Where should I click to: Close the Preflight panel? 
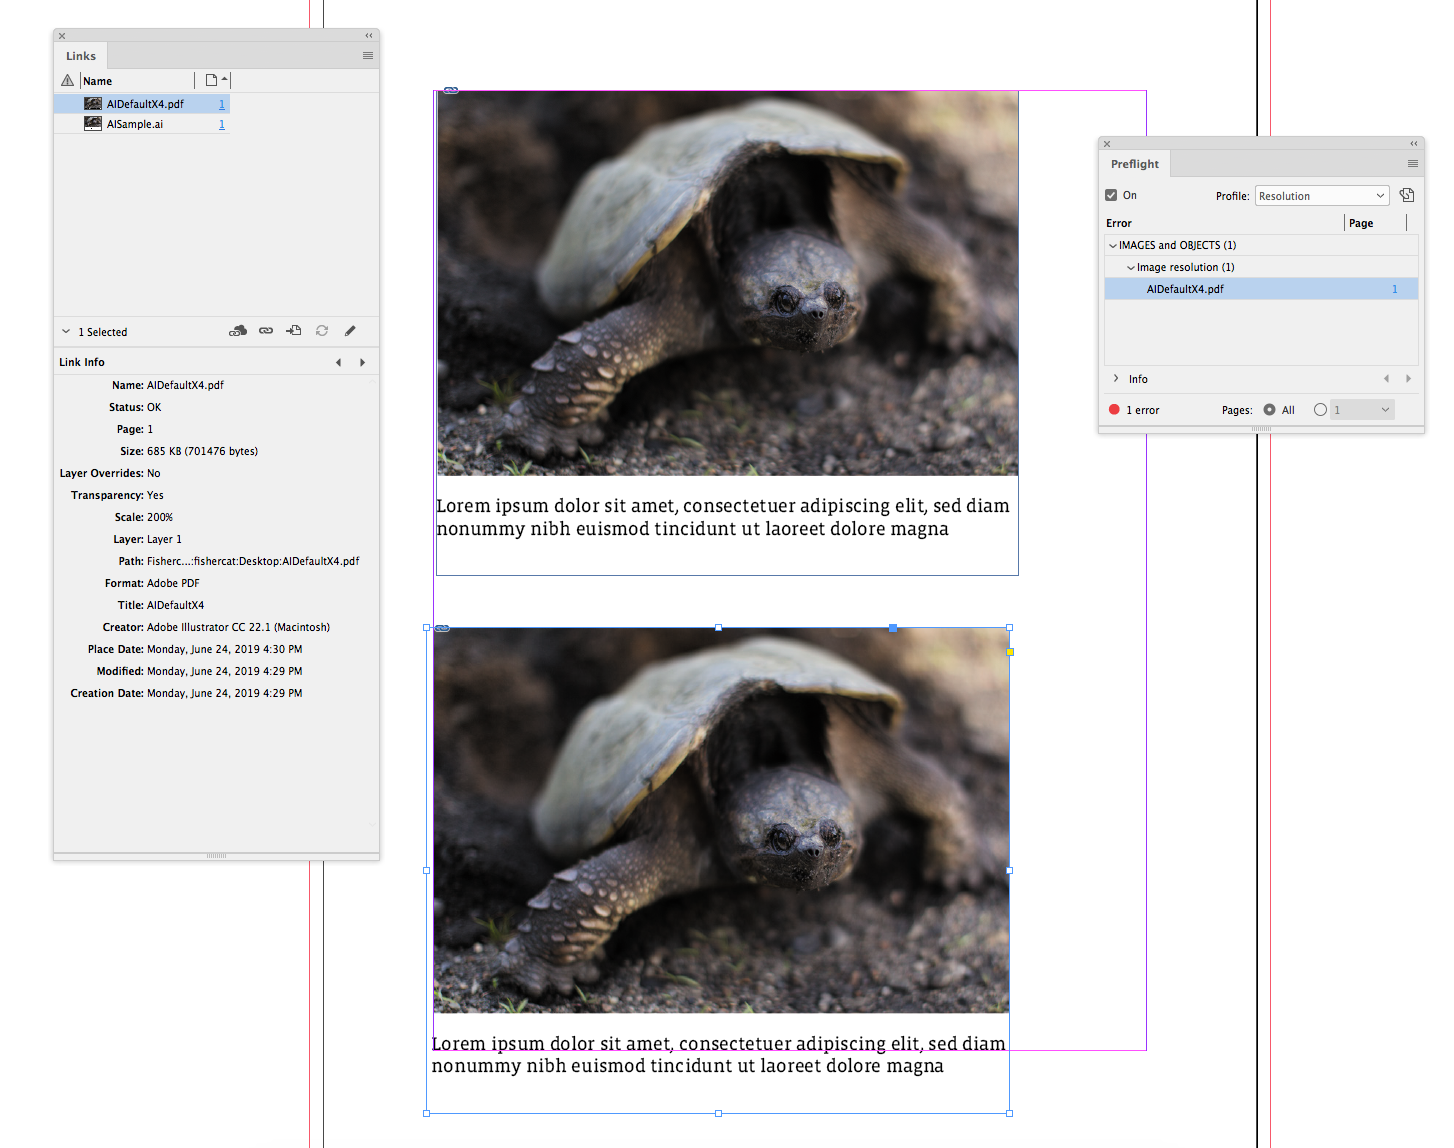tap(1107, 144)
